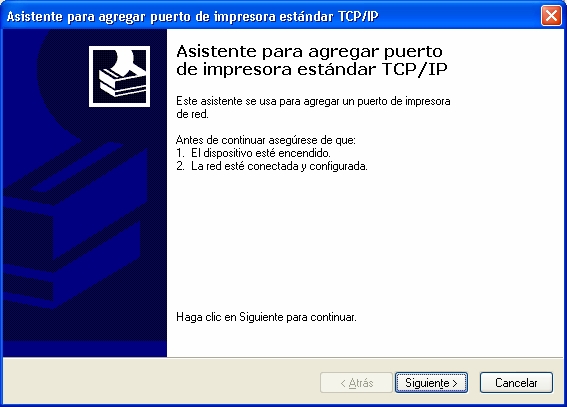Click the empty beige area left of Atrás
Screen dimensions: 567x407
click(x=161, y=381)
